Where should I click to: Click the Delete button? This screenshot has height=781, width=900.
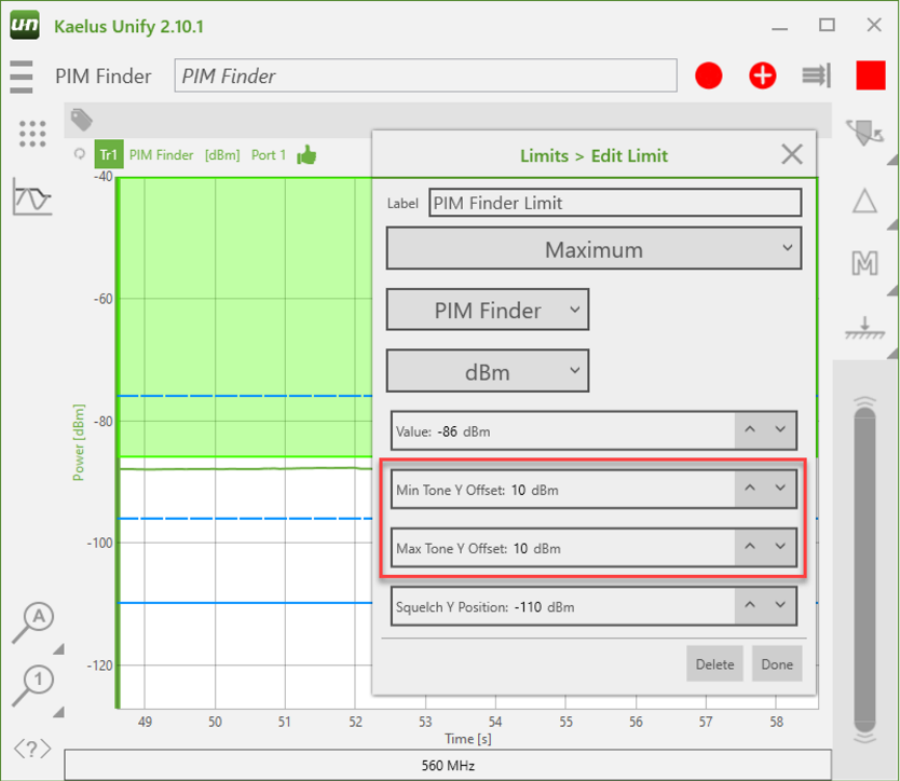[715, 664]
